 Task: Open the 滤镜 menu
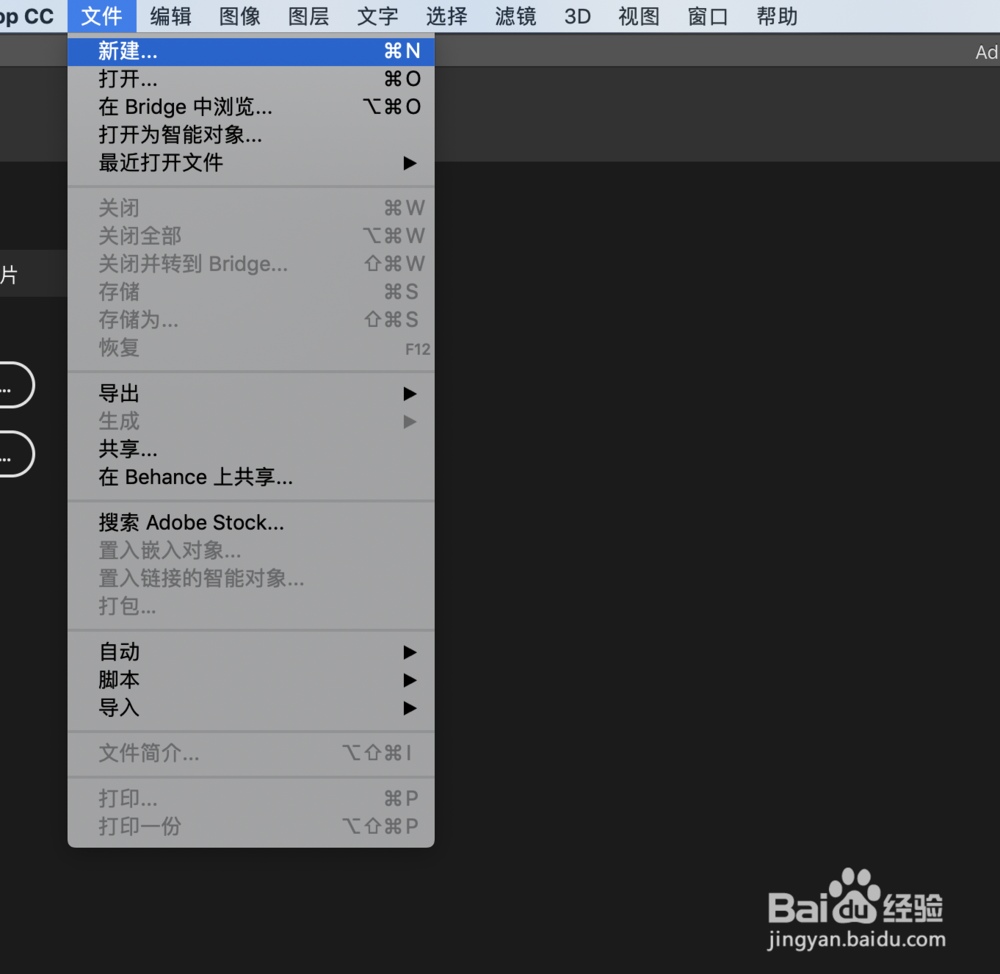[515, 16]
